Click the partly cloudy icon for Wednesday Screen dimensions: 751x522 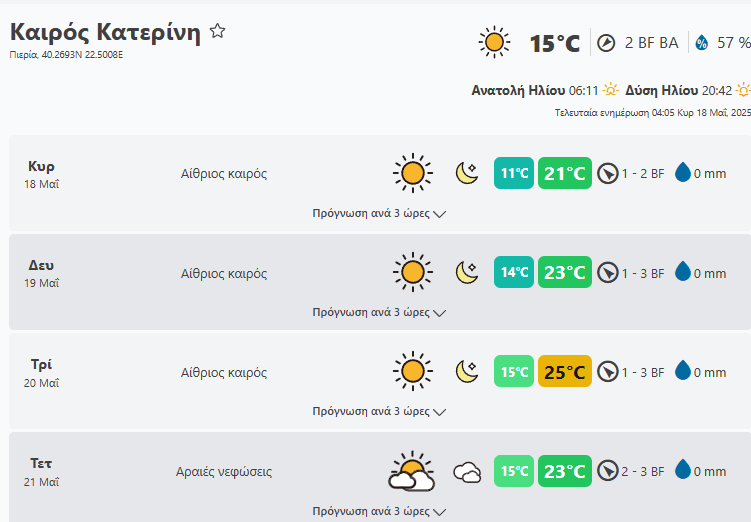click(x=411, y=472)
